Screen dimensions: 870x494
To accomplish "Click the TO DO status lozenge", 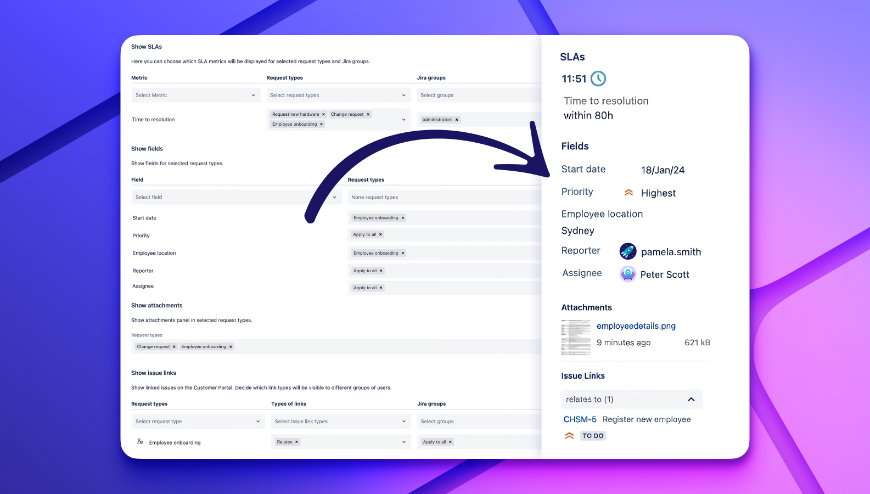I will click(x=593, y=436).
